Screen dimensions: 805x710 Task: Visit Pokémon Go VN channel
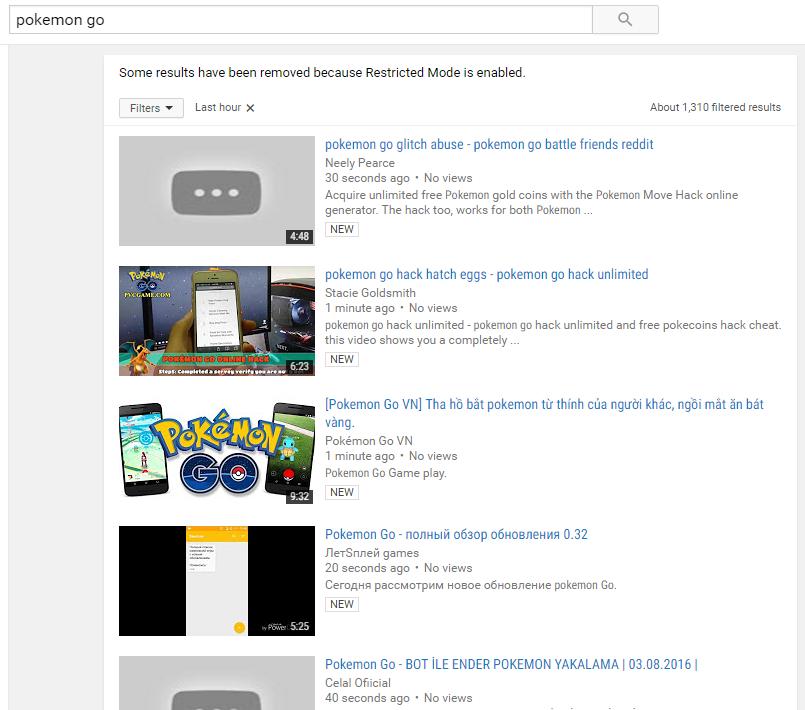coord(369,440)
